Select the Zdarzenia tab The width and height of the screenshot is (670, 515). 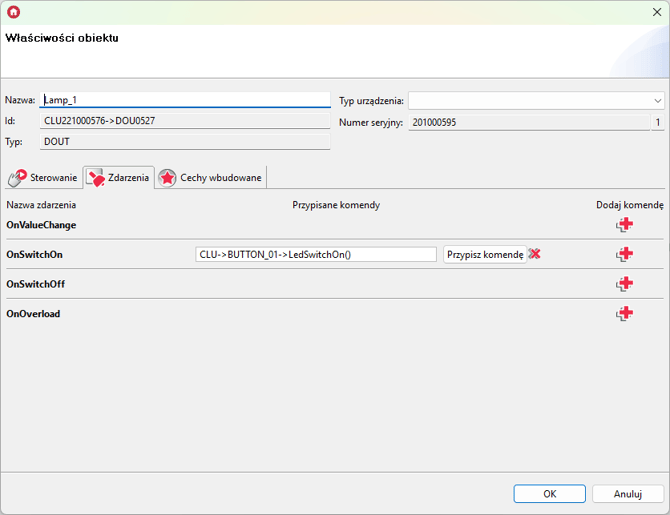(119, 178)
